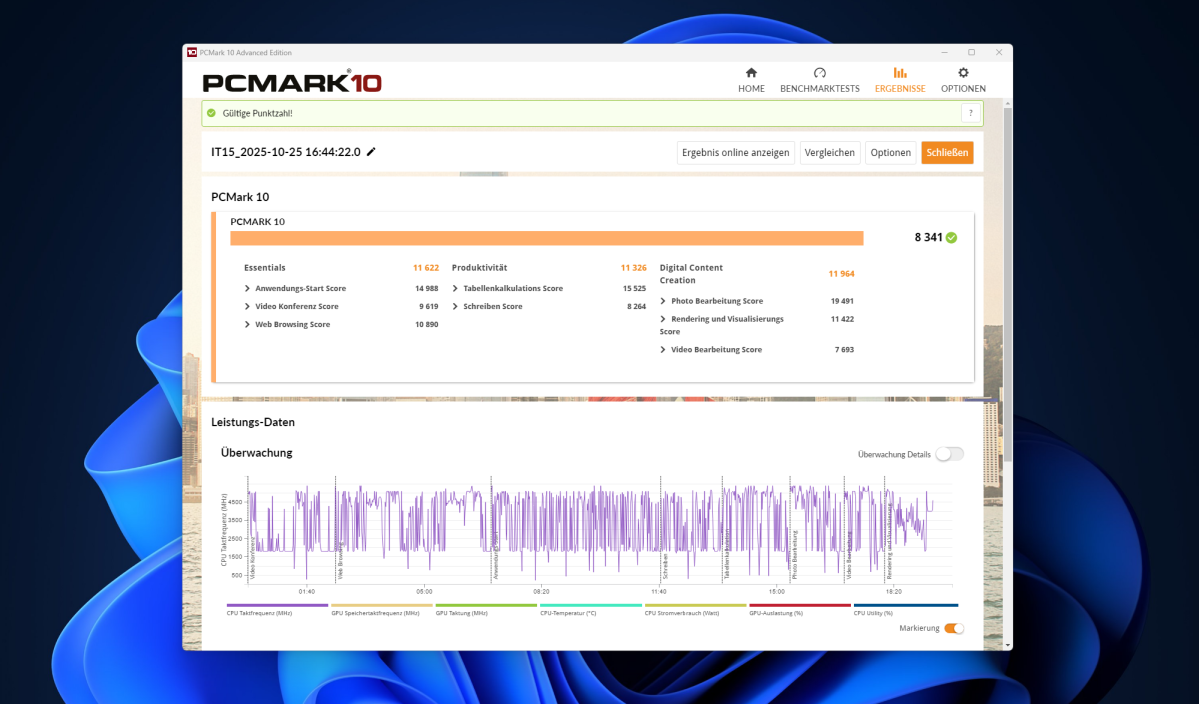Viewport: 1199px width, 704px height.
Task: Click the green checkmark next to score 8341
Action: click(950, 238)
